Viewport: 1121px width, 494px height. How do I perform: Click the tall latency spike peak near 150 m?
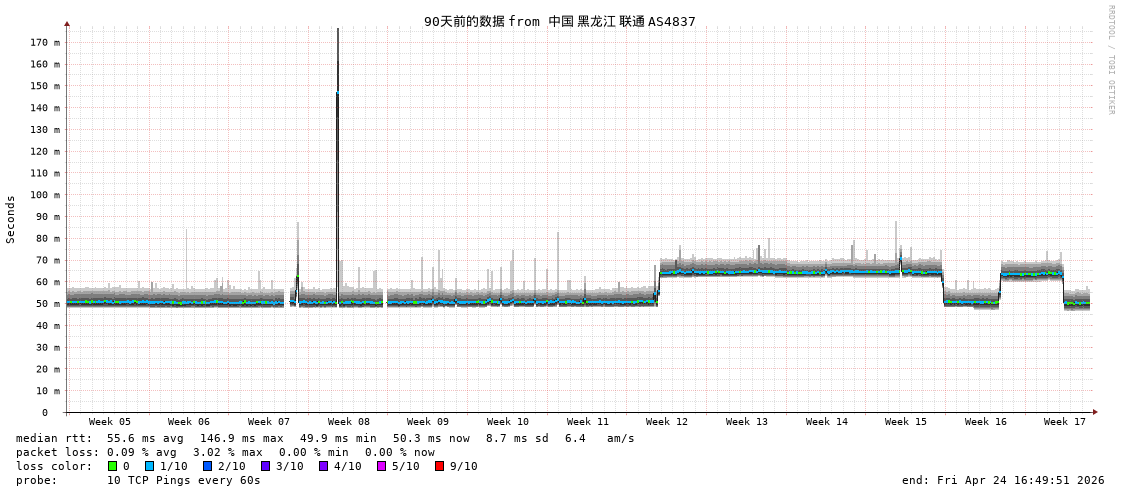pyautogui.click(x=337, y=93)
